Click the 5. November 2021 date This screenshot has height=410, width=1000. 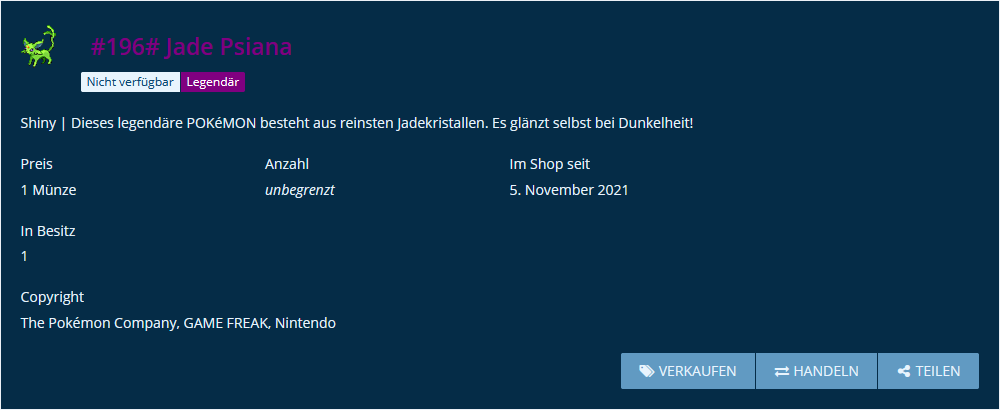(x=569, y=190)
